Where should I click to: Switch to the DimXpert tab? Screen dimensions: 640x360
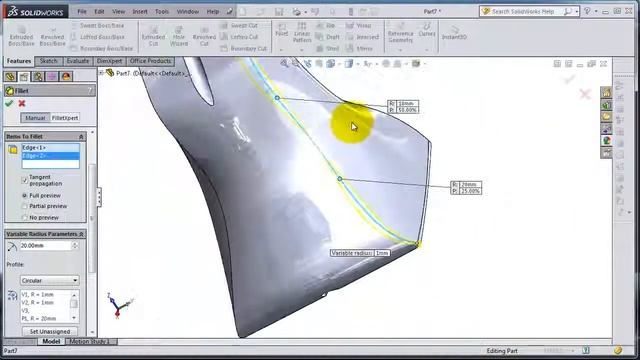(x=109, y=61)
